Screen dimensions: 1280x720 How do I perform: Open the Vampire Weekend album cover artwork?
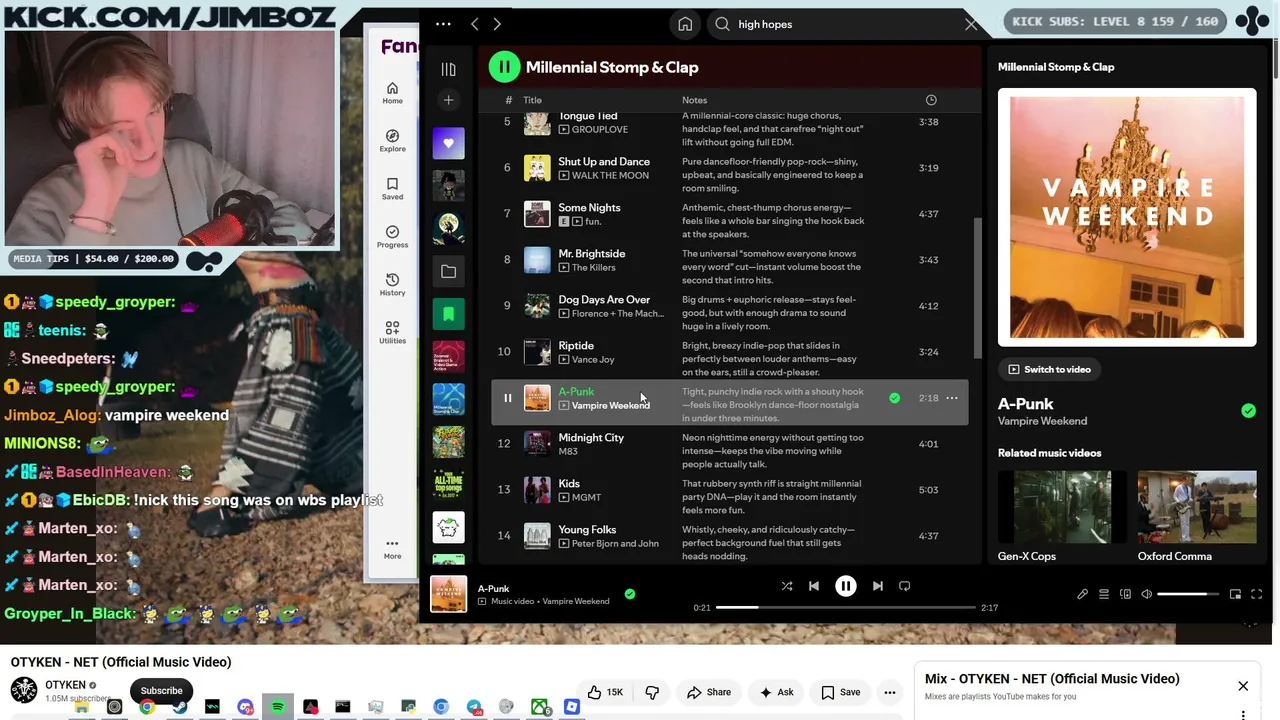1127,217
